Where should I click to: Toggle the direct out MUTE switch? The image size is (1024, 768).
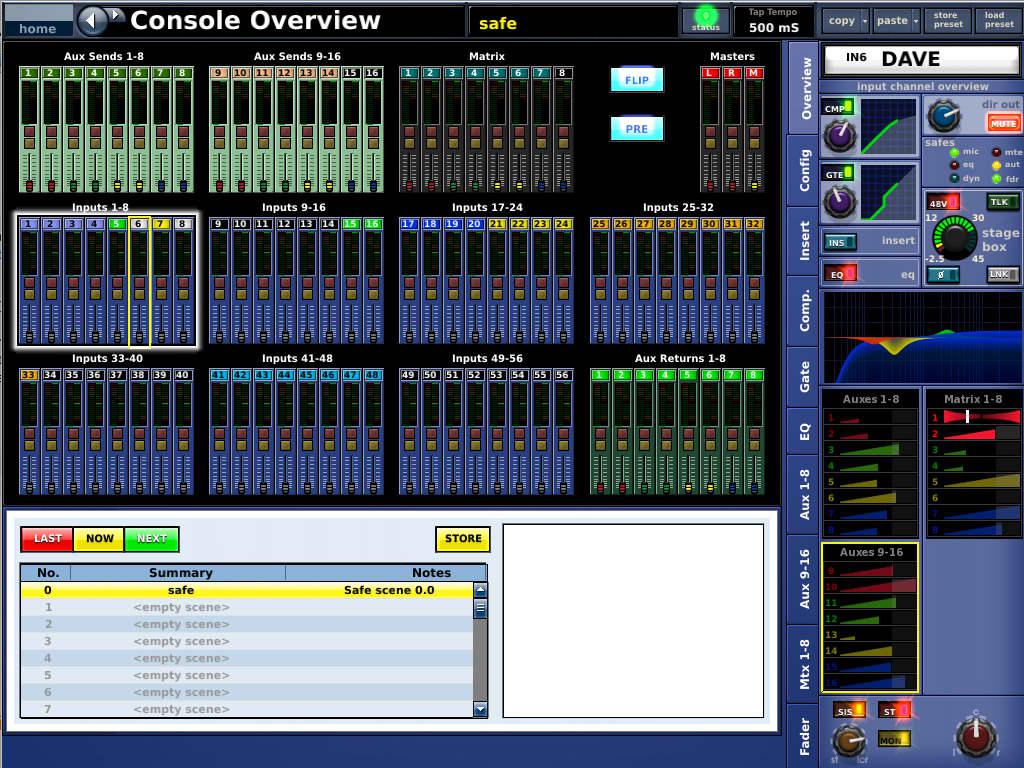(x=1002, y=123)
